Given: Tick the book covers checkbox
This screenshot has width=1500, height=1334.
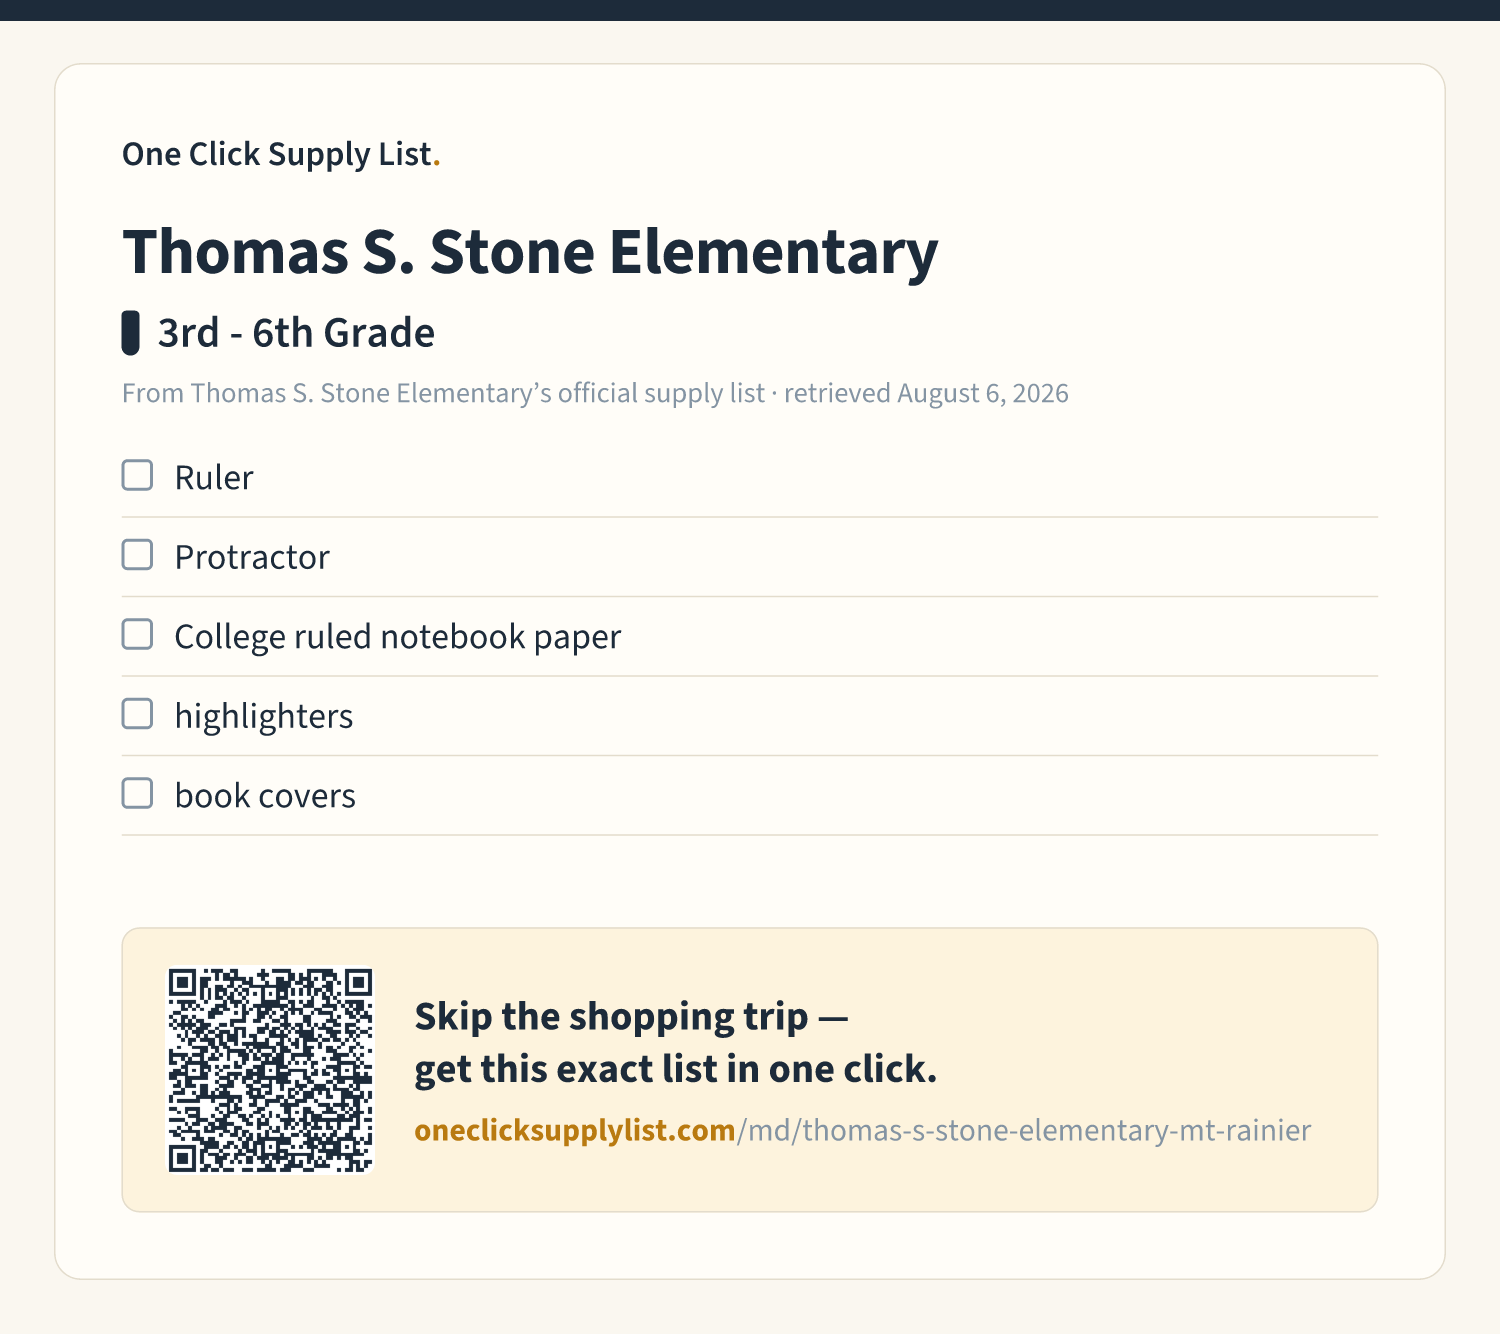Looking at the screenshot, I should [137, 793].
